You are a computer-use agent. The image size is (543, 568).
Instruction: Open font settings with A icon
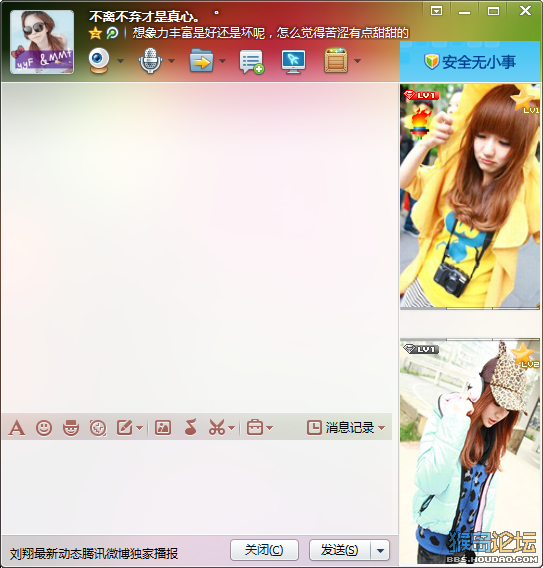(x=17, y=428)
